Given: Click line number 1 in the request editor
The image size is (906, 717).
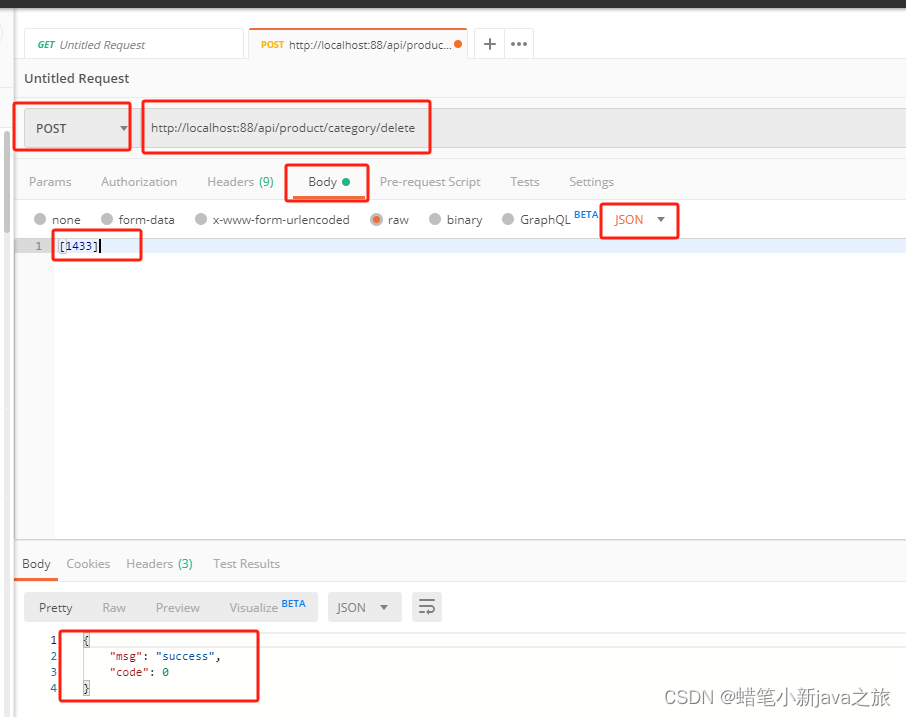Looking at the screenshot, I should 38,246.
